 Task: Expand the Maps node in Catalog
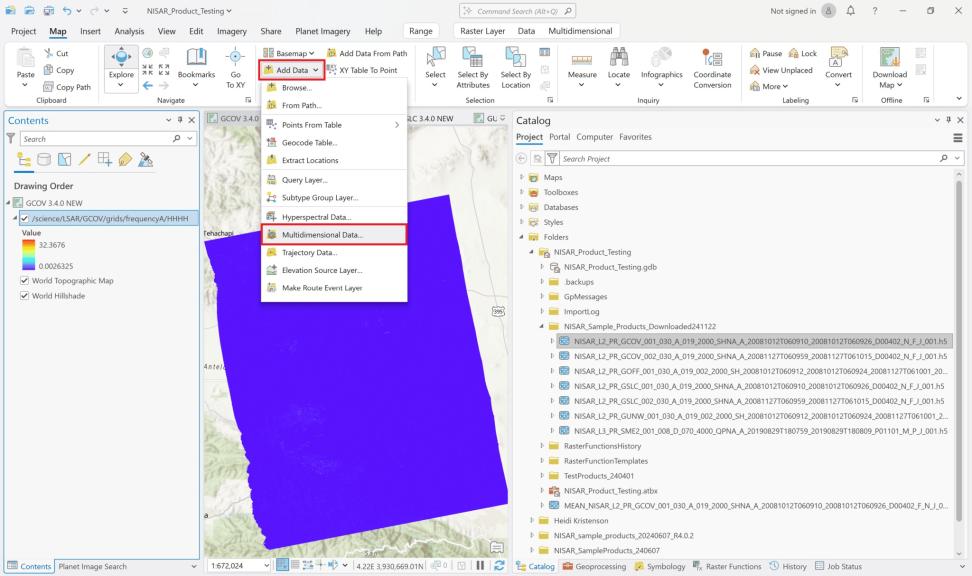click(x=522, y=177)
